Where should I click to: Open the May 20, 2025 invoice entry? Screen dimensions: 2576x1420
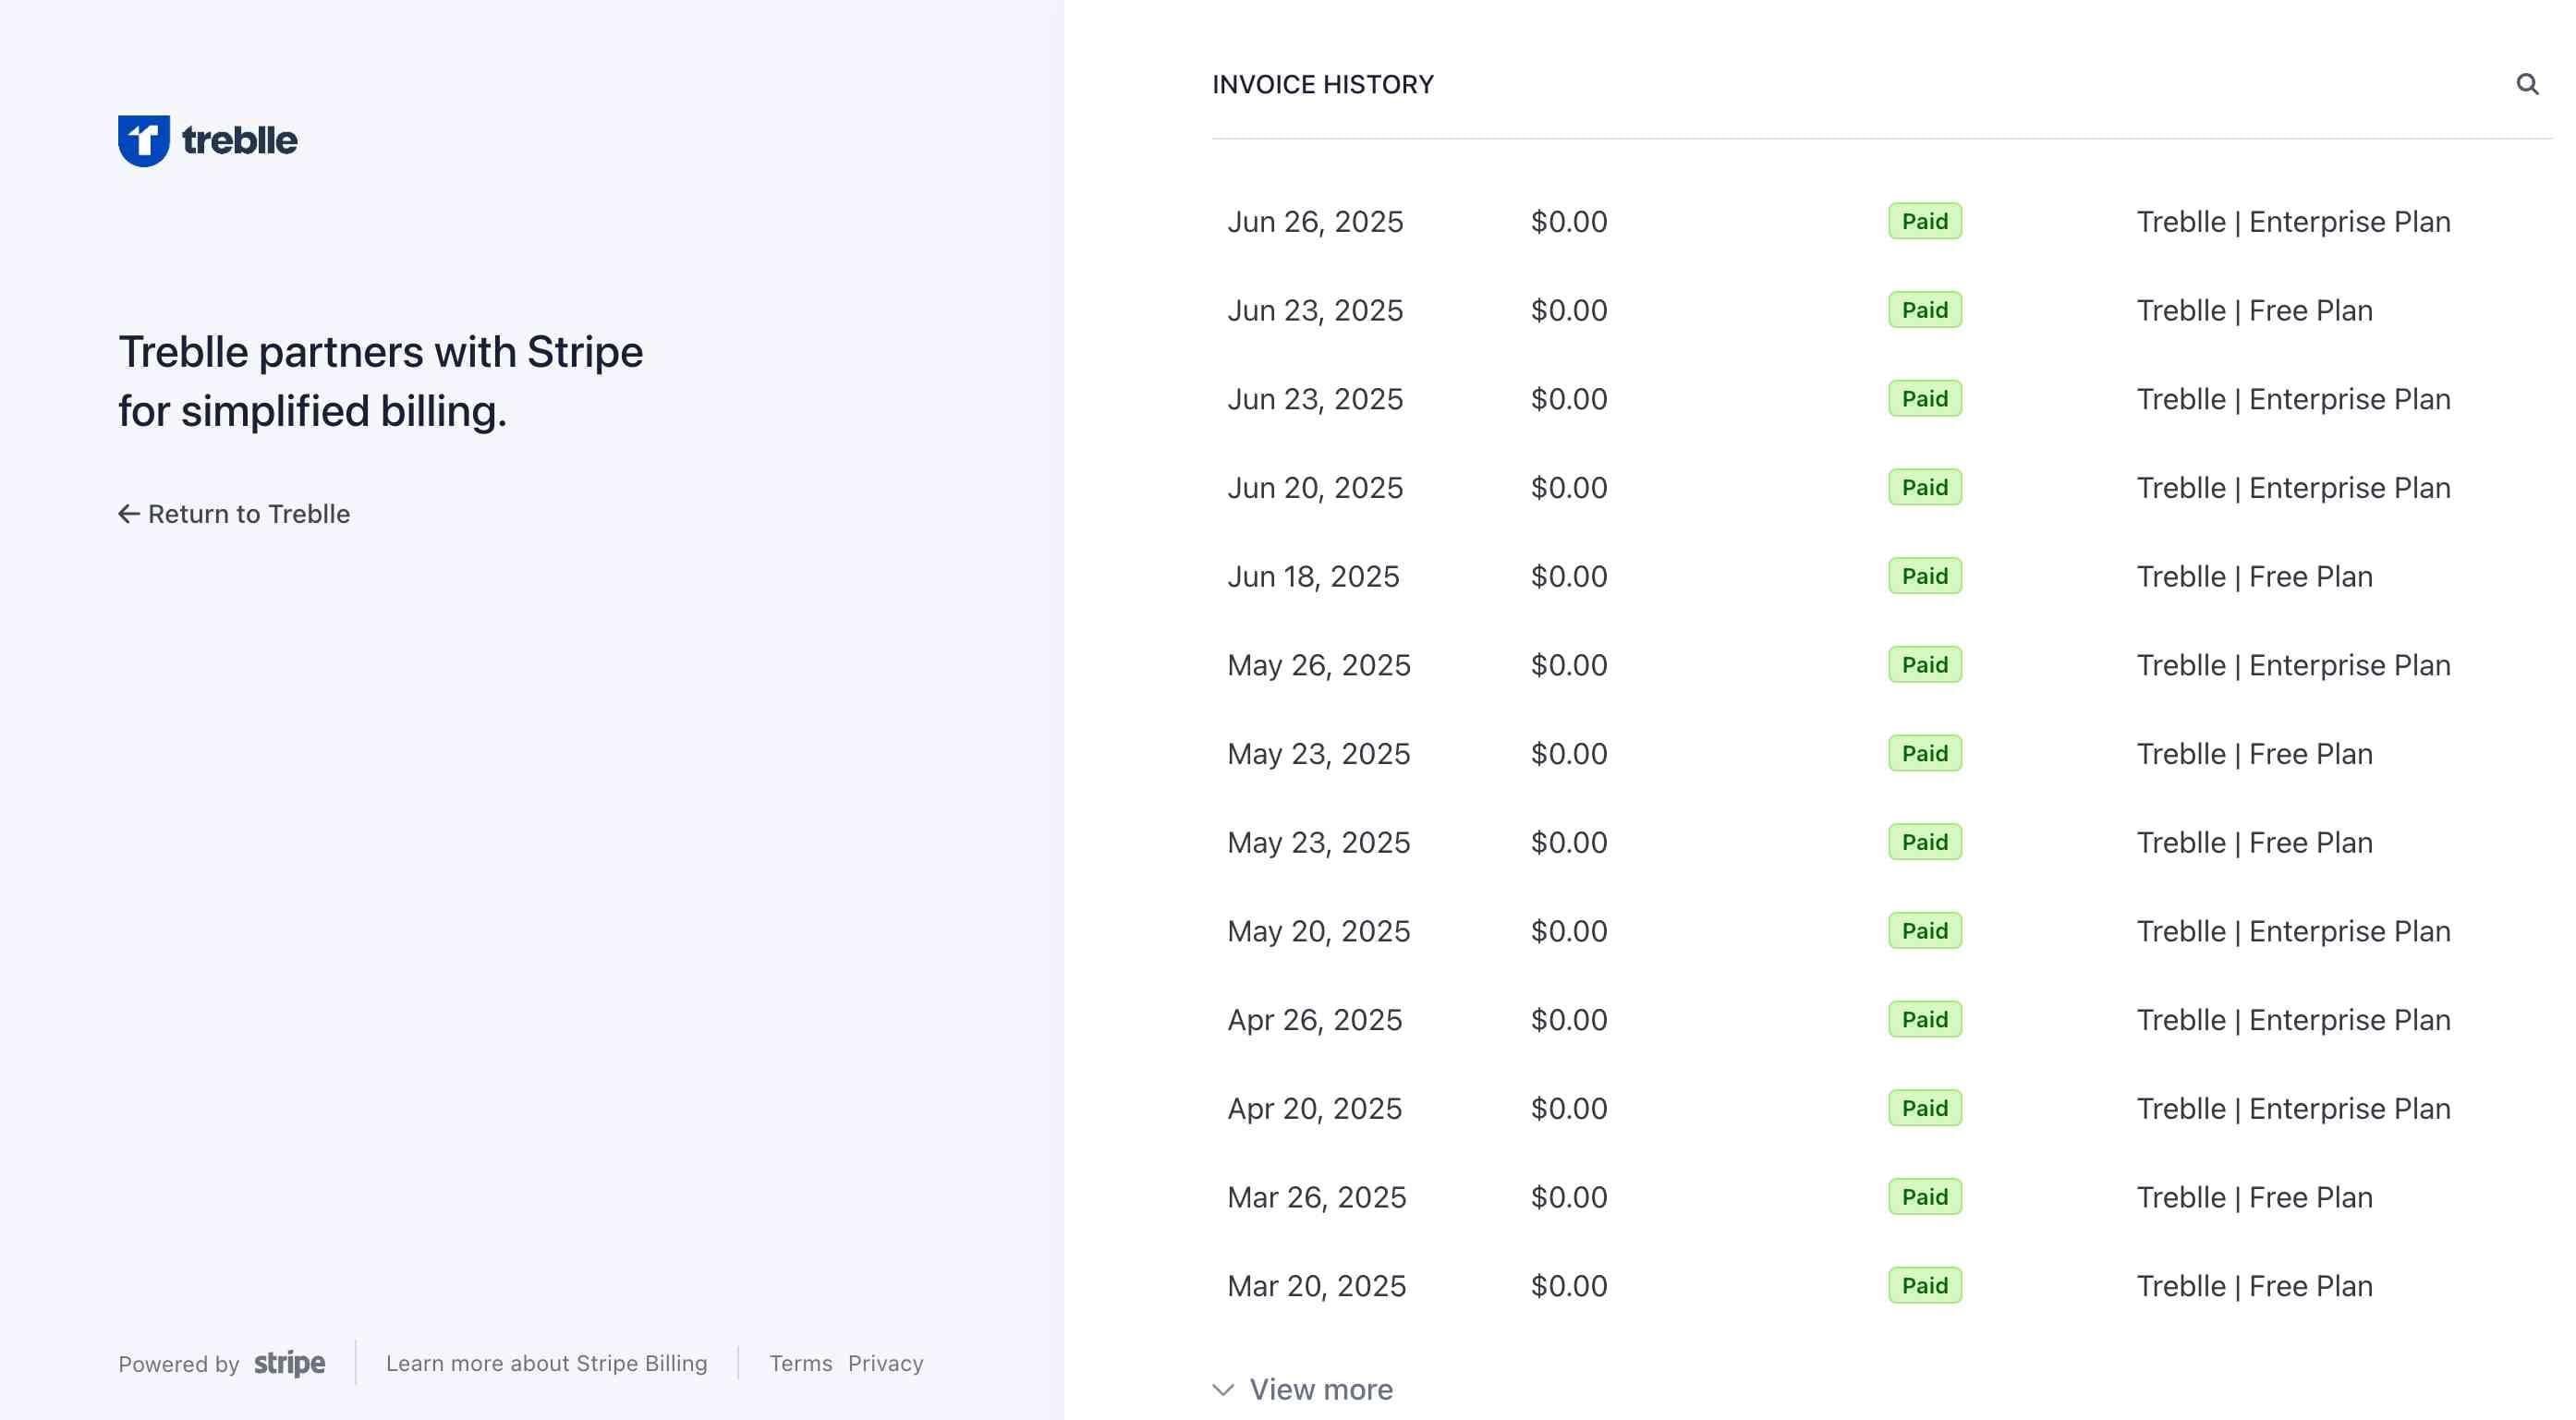pyautogui.click(x=1700, y=930)
